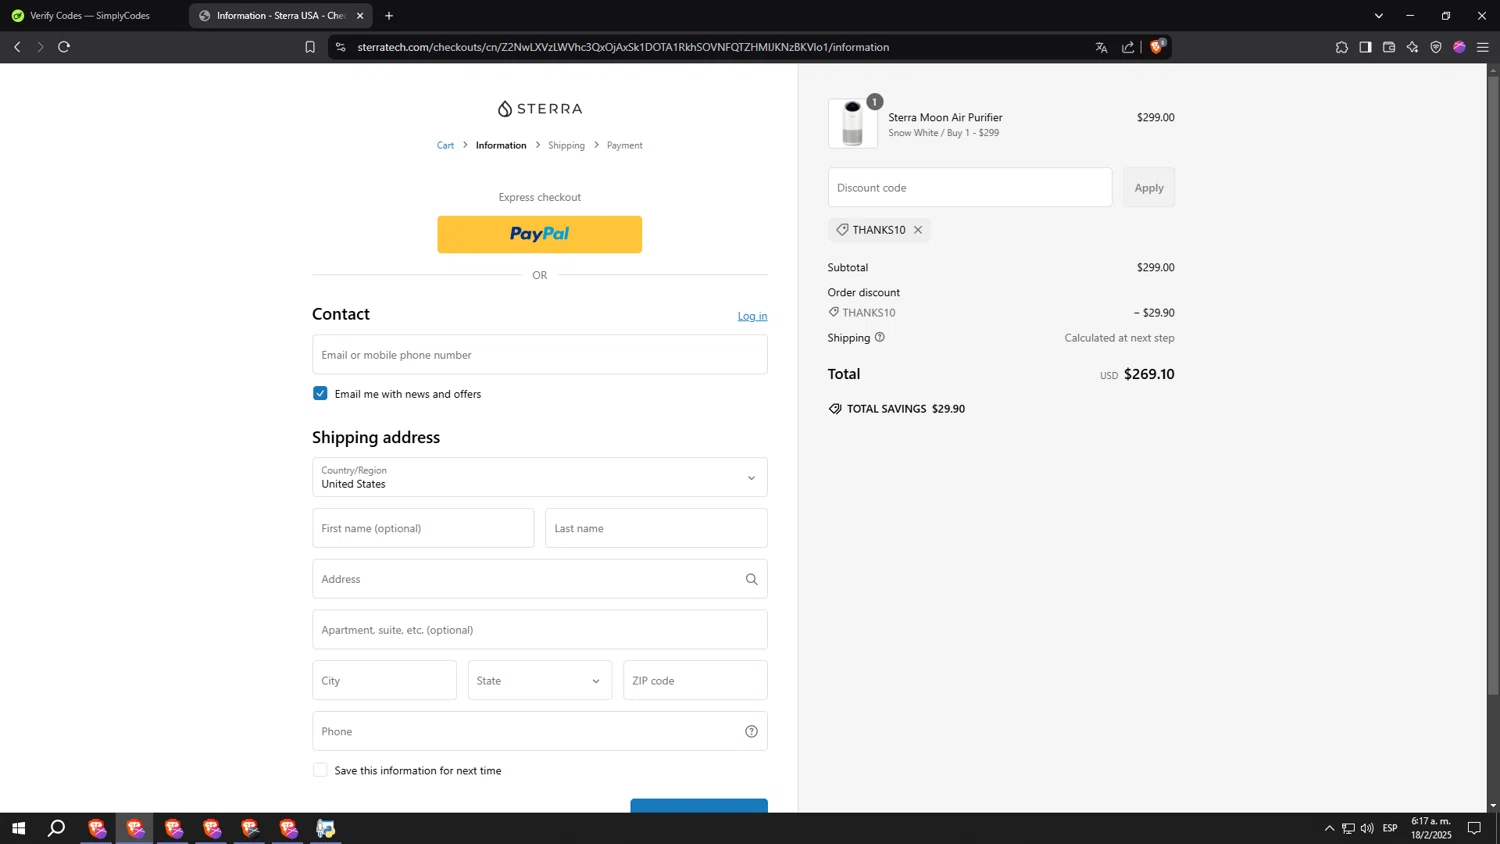Close the Information - Sterra USA tab

tap(360, 16)
